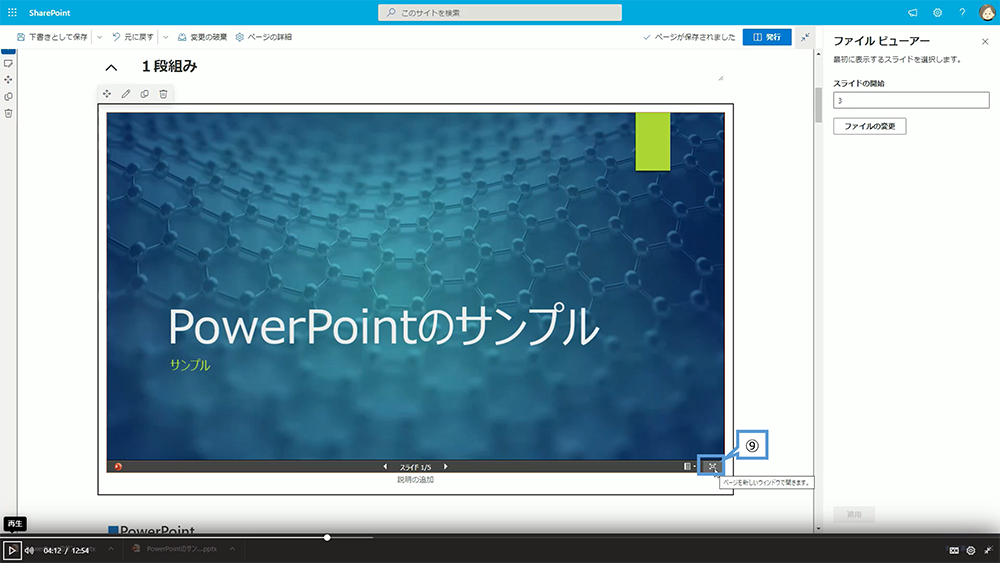The height and width of the screenshot is (563, 1000).
Task: Discard changes (変更の破棄)
Action: point(202,37)
